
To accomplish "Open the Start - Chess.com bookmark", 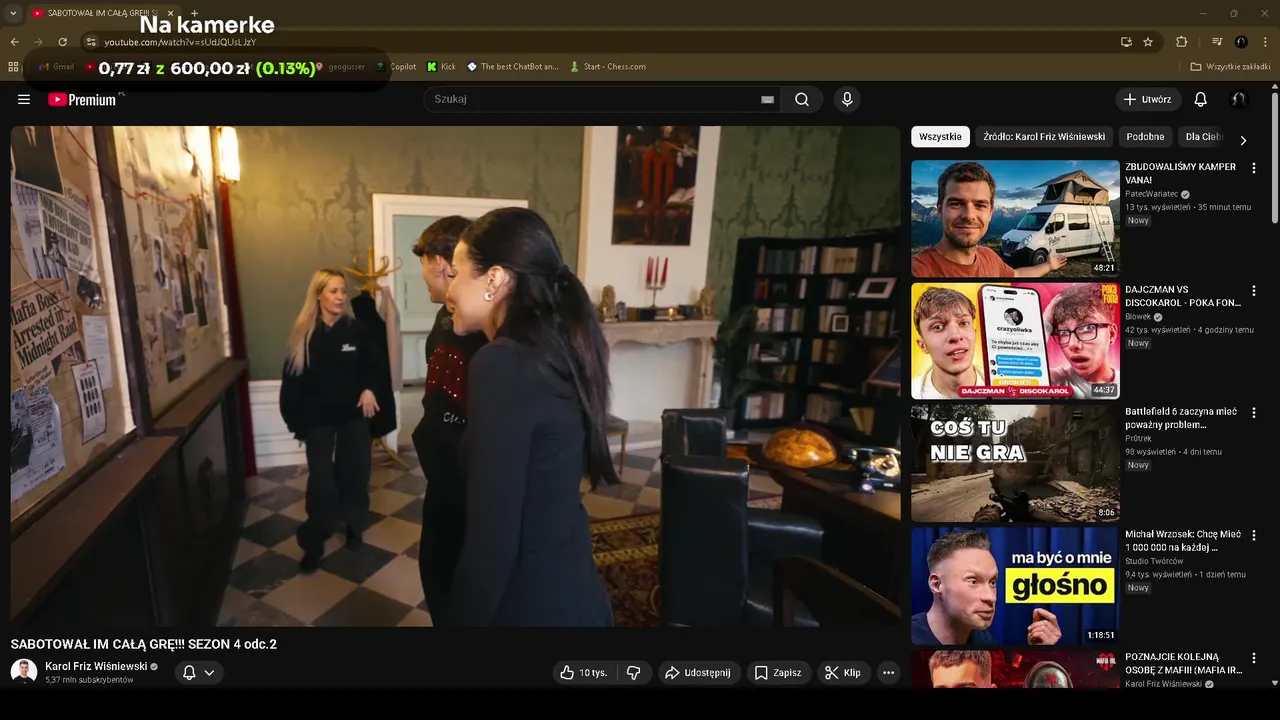I will [x=607, y=67].
